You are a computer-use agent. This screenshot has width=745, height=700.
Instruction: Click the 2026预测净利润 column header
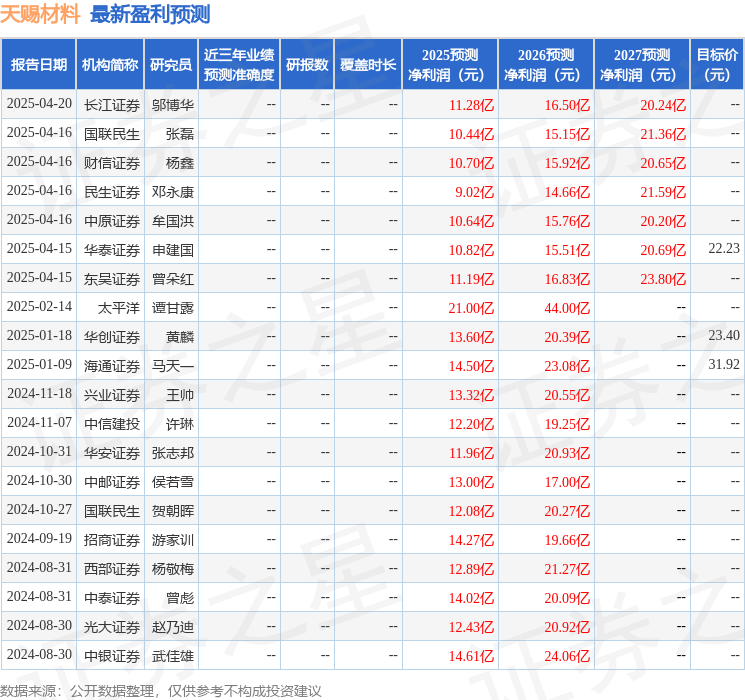point(546,65)
